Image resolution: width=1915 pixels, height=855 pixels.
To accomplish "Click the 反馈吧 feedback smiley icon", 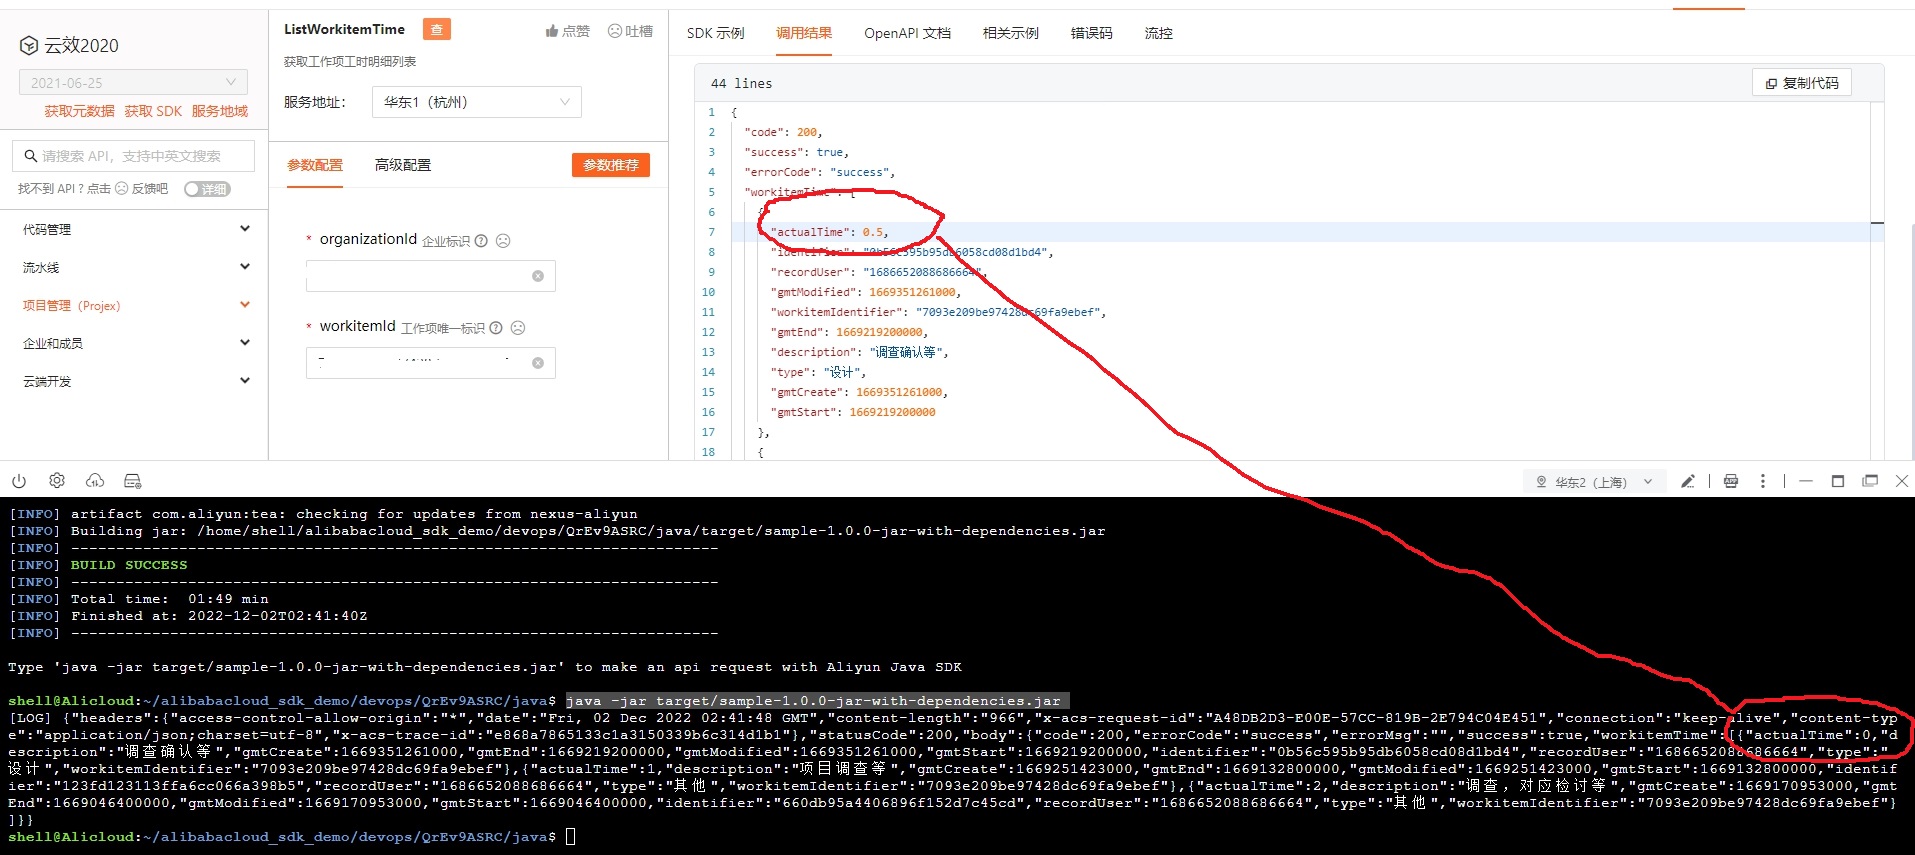I will (x=122, y=188).
